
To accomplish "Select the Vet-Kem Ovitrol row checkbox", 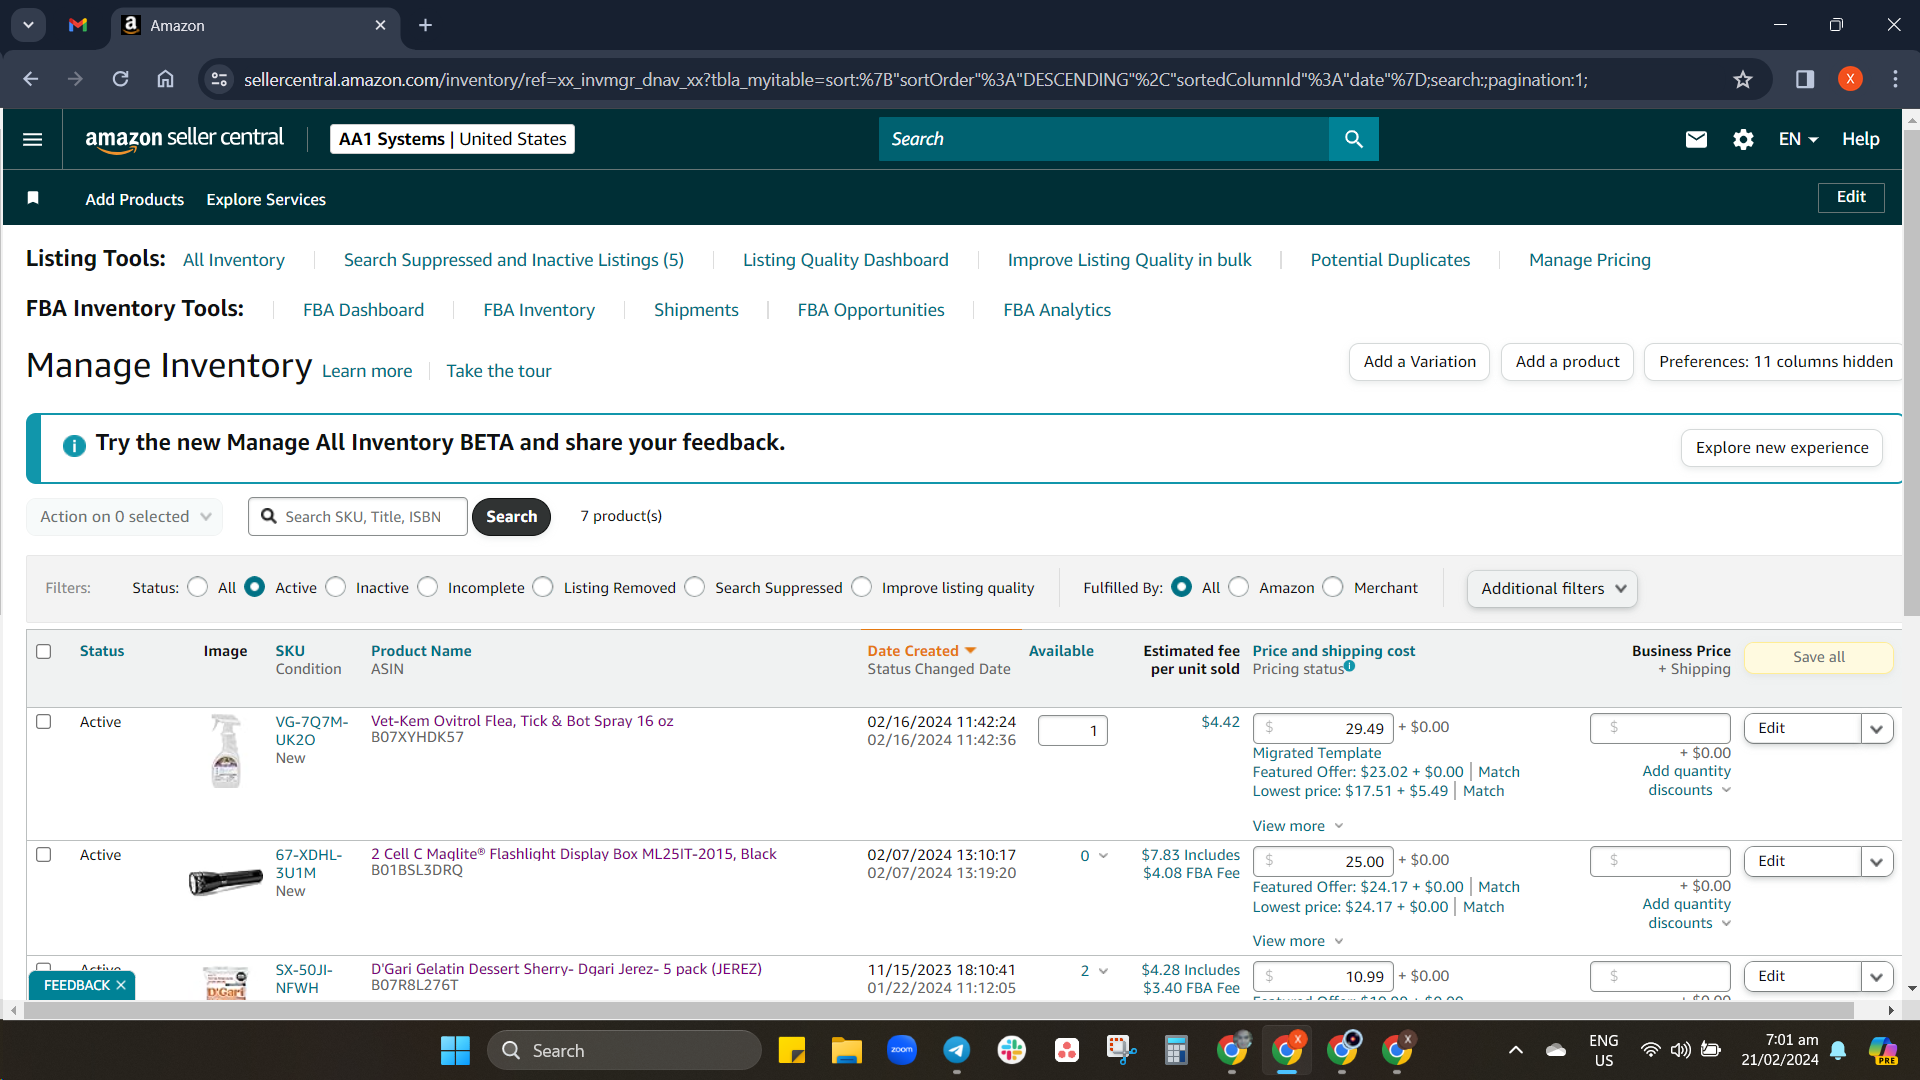I will coord(44,721).
